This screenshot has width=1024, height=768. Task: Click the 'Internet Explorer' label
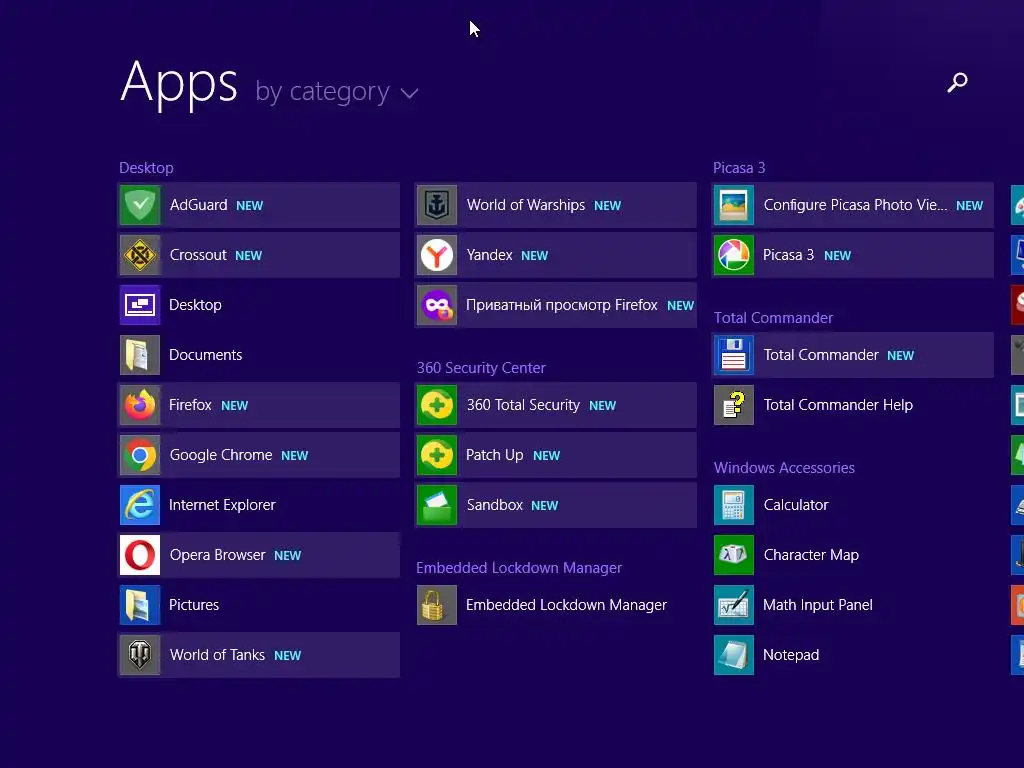pos(222,505)
